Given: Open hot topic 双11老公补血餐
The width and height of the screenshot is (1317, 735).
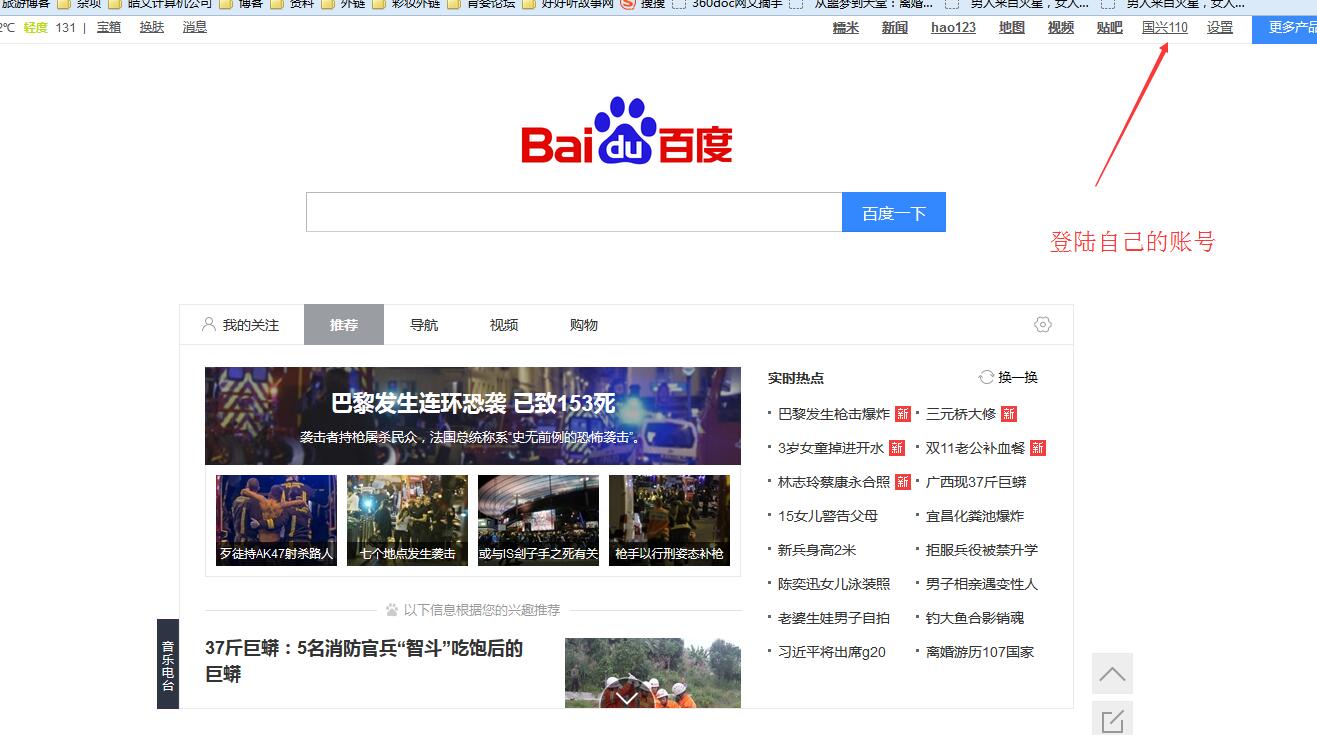Looking at the screenshot, I should click(x=976, y=448).
